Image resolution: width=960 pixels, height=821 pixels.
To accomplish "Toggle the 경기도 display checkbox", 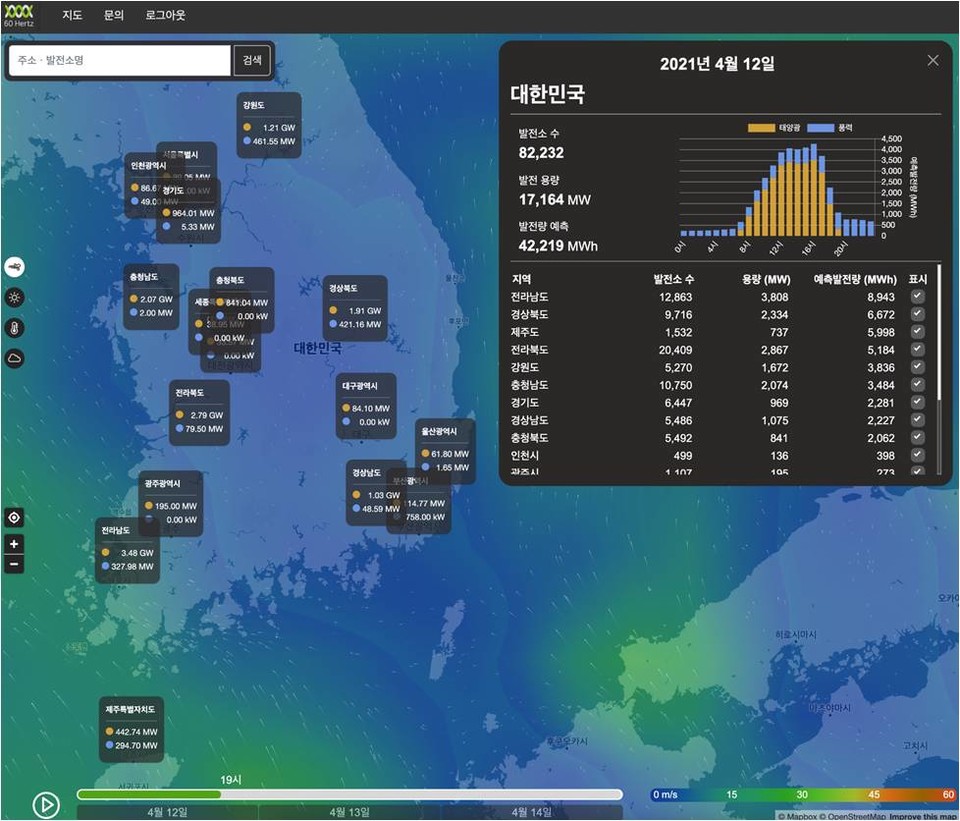I will click(917, 402).
